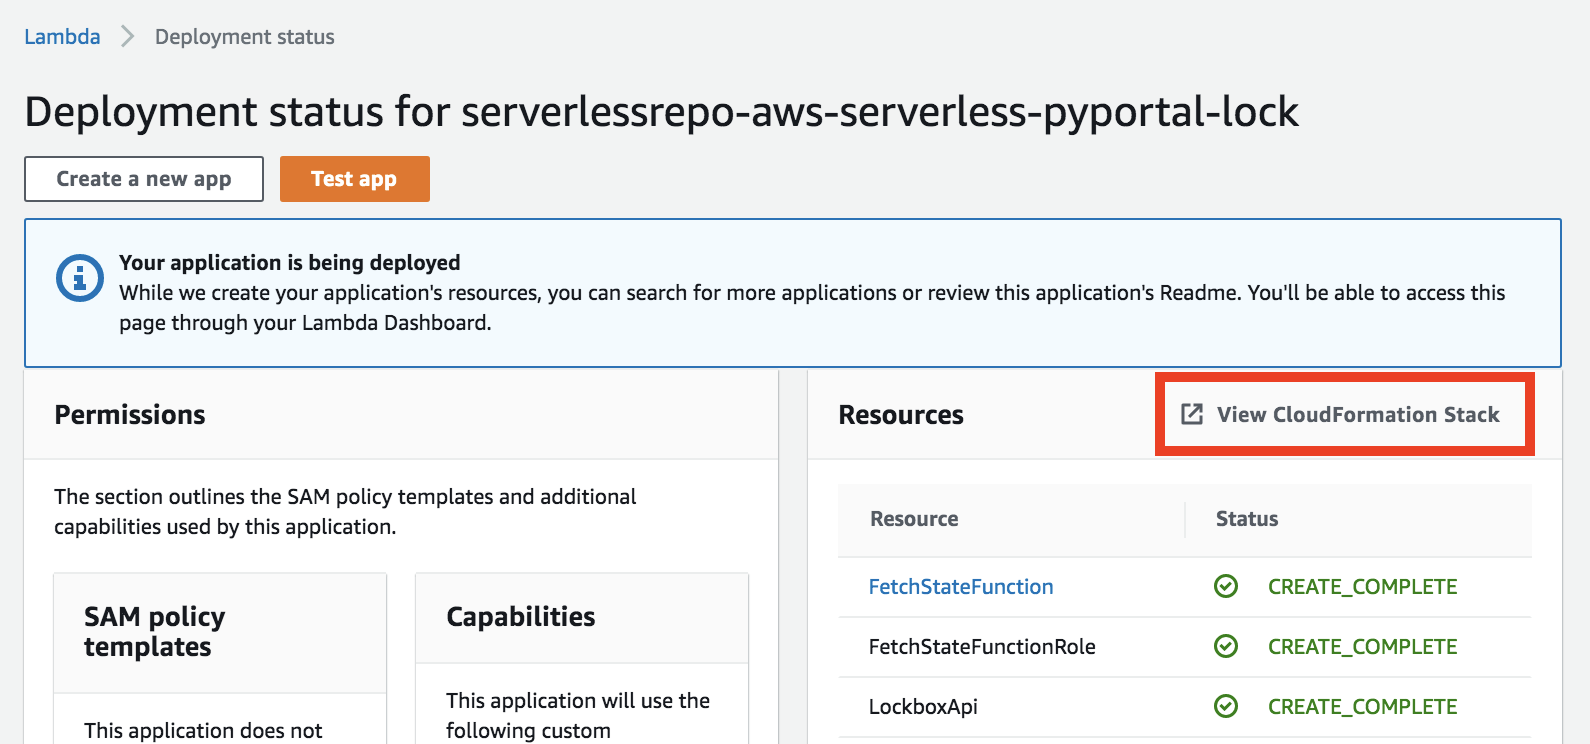Click the SAM policy templates card heading
This screenshot has height=744, width=1590.
pos(155,631)
